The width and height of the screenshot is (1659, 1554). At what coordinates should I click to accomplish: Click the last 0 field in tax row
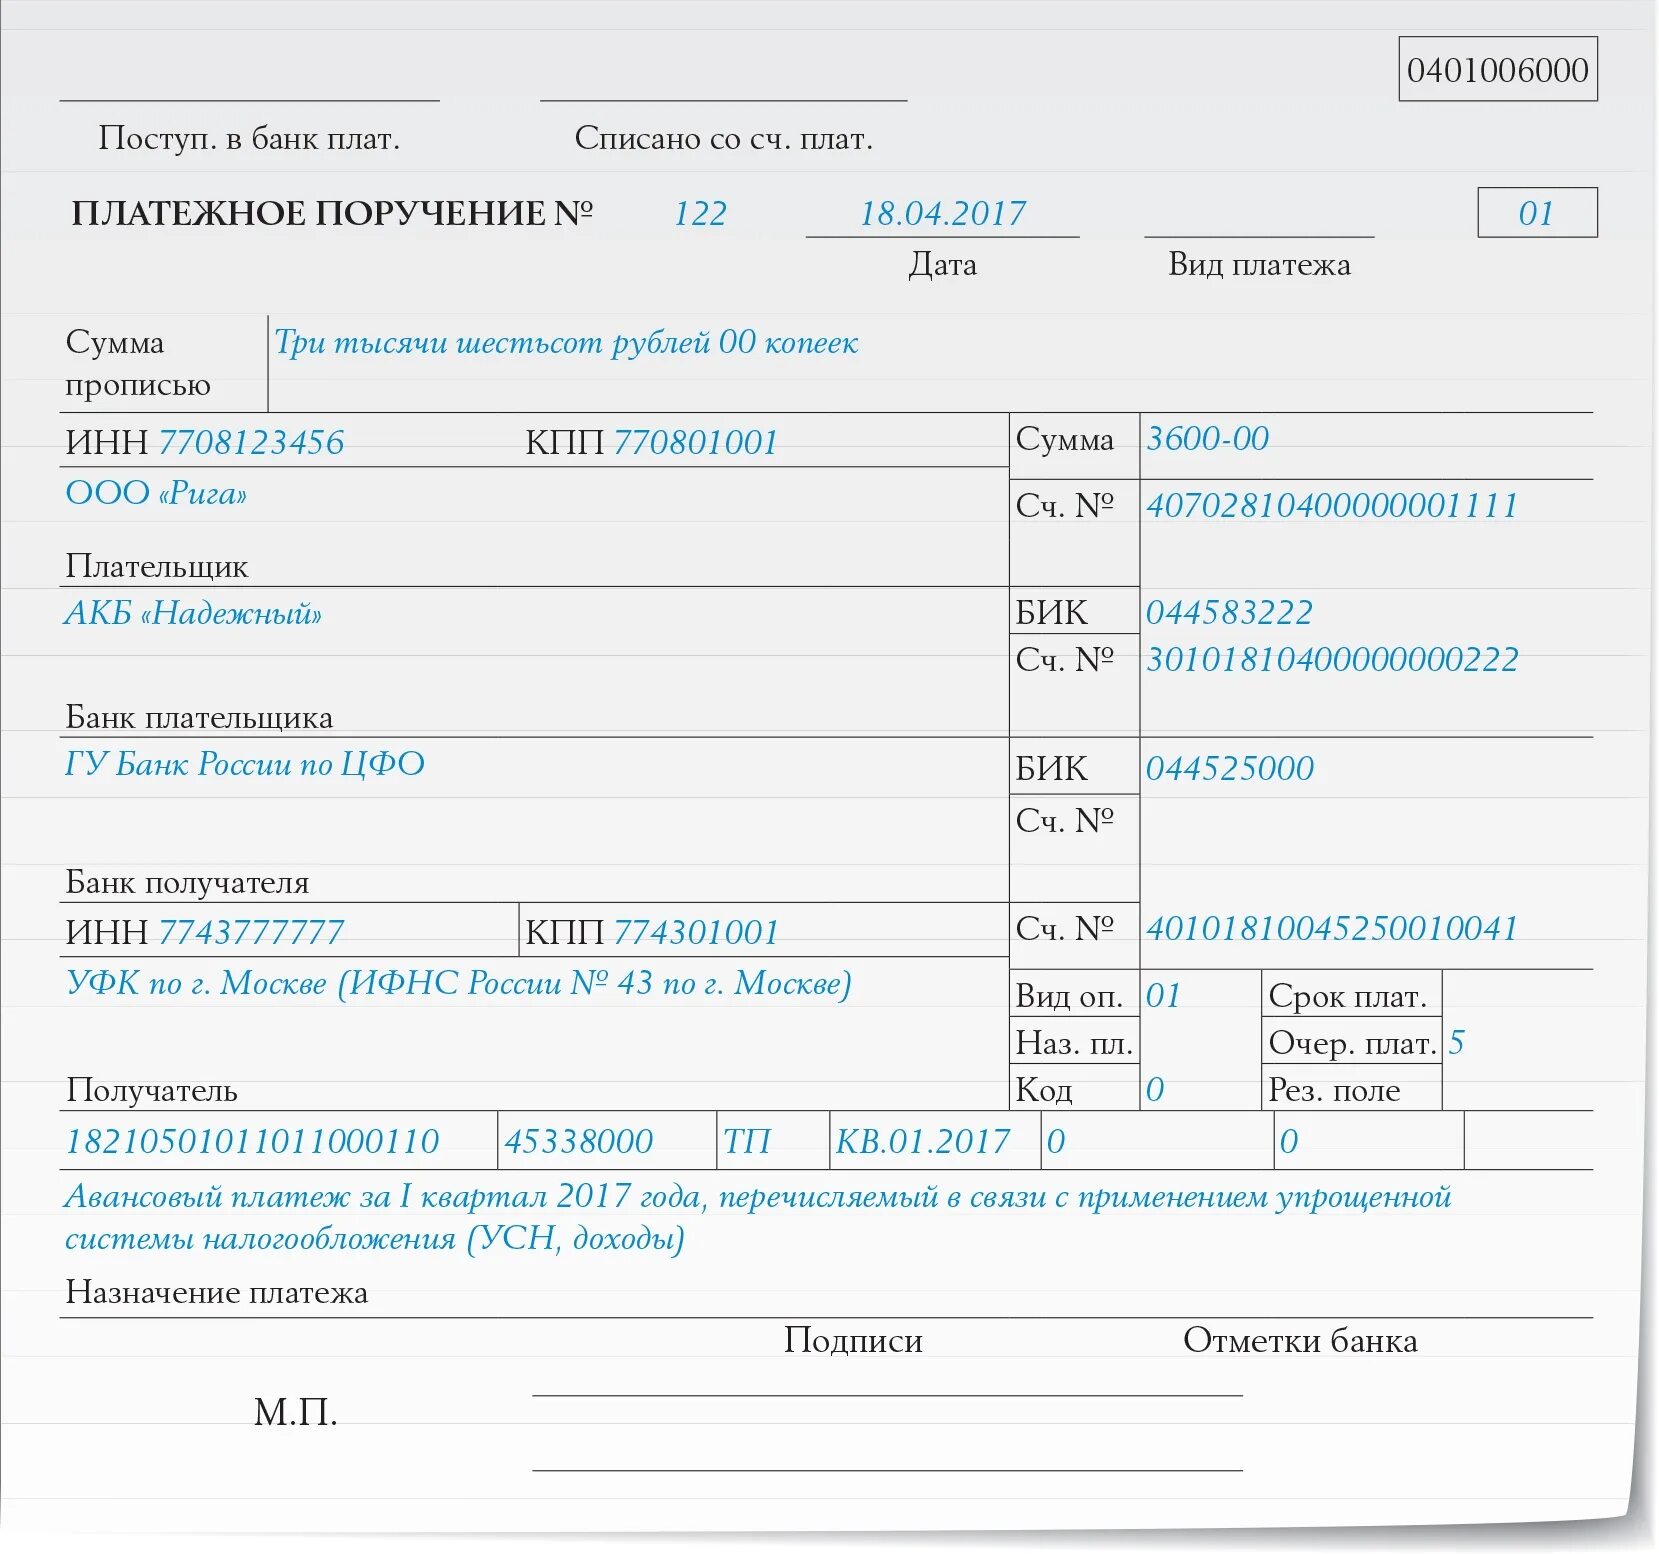1289,1141
